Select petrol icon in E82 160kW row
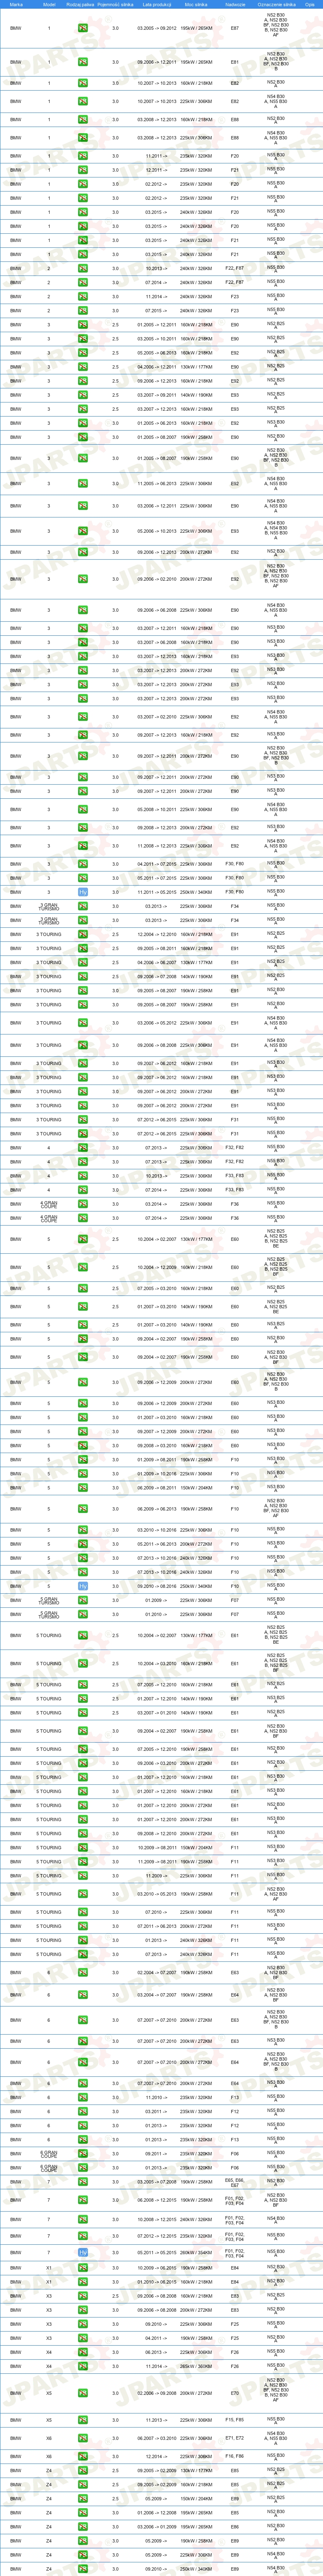Screen dimensions: 323x2576 (83, 83)
